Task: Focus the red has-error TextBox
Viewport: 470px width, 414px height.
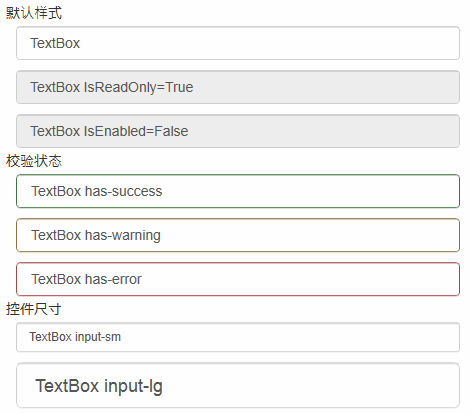Action: [238, 279]
